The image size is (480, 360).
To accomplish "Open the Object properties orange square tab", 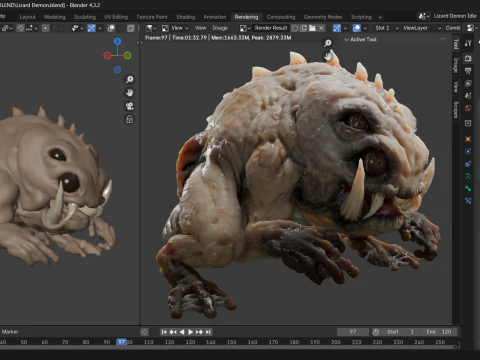I will click(468, 139).
